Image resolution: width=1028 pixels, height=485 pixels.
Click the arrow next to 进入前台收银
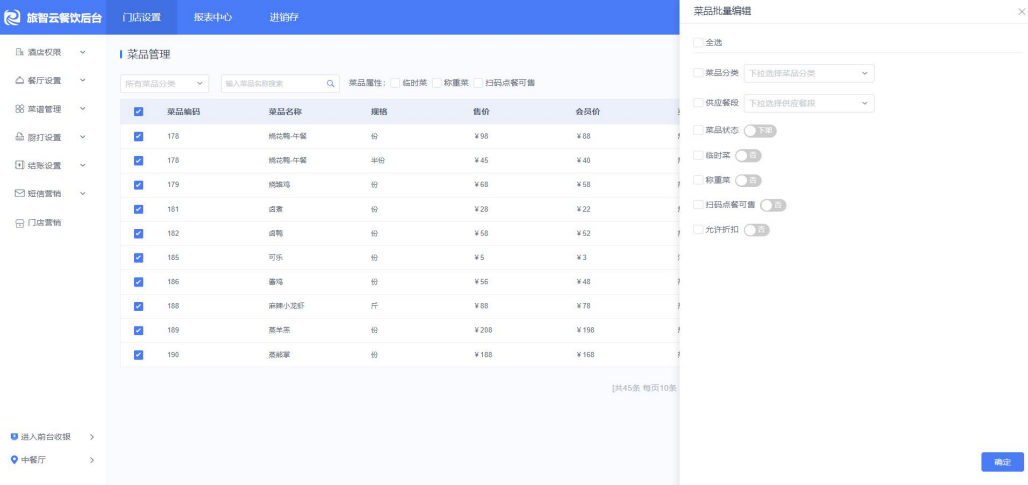[92, 436]
